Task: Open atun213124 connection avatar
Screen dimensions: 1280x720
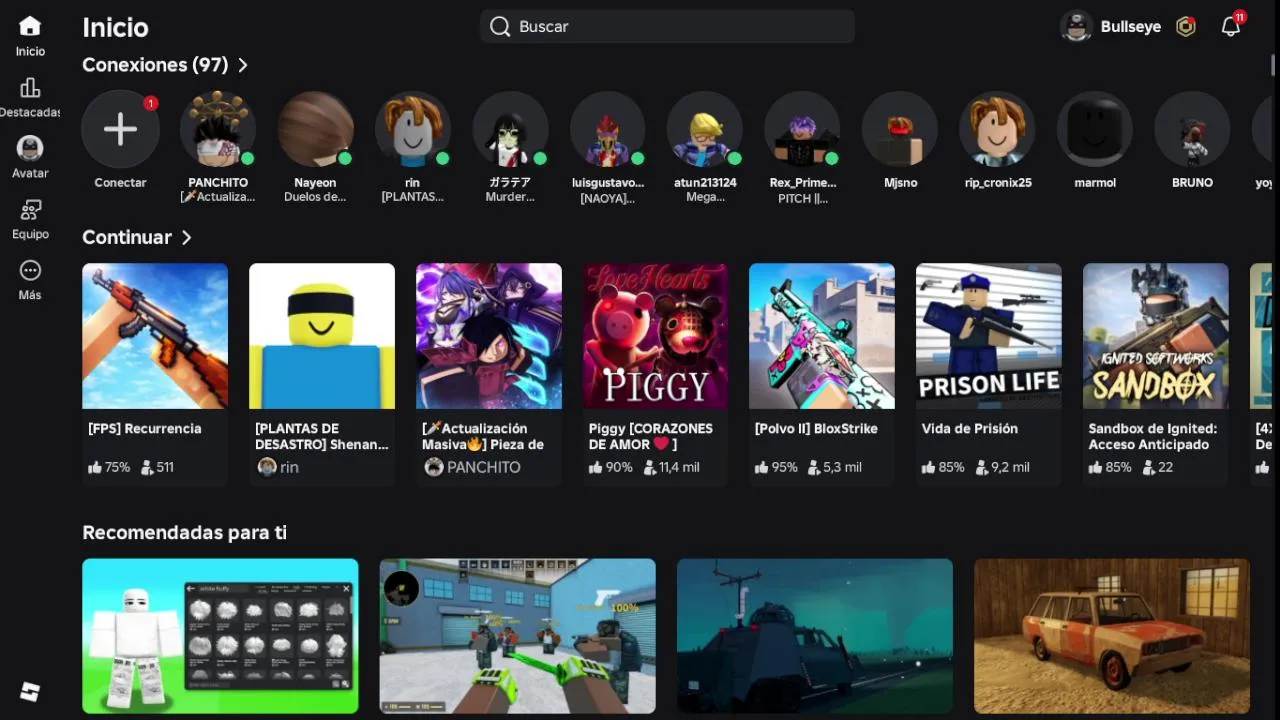Action: pos(705,129)
